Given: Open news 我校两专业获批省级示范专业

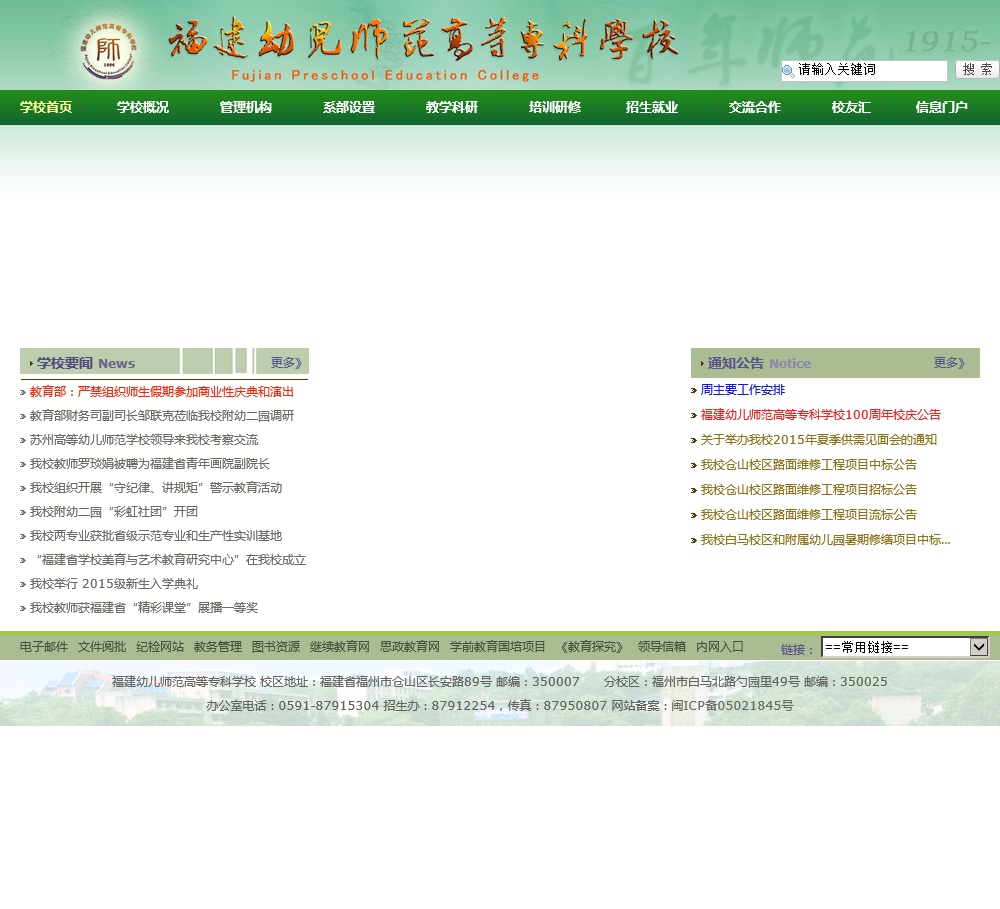Looking at the screenshot, I should (x=156, y=536).
